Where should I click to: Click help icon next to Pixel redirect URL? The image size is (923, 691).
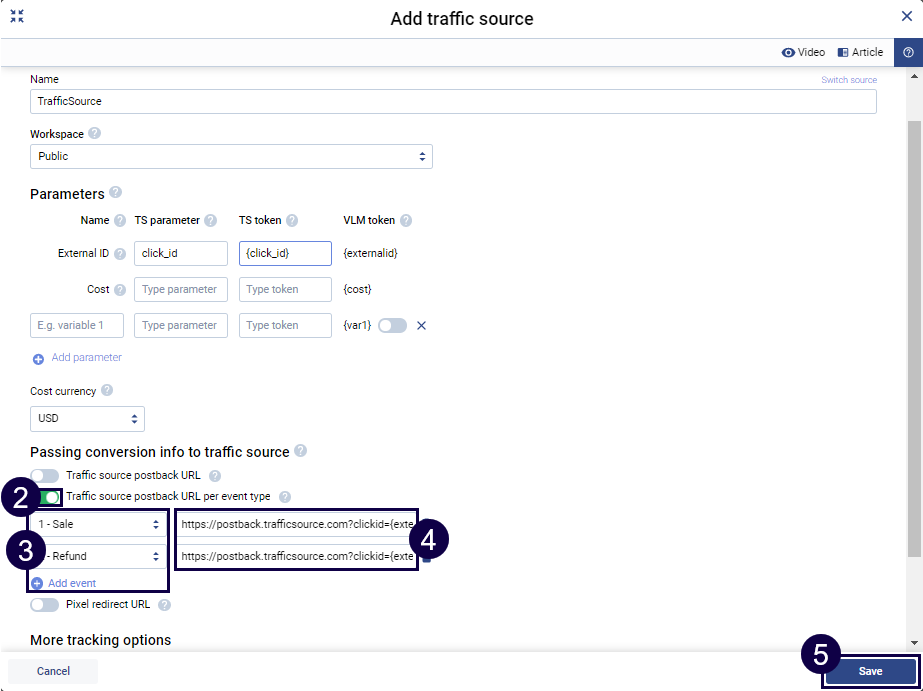(x=164, y=605)
